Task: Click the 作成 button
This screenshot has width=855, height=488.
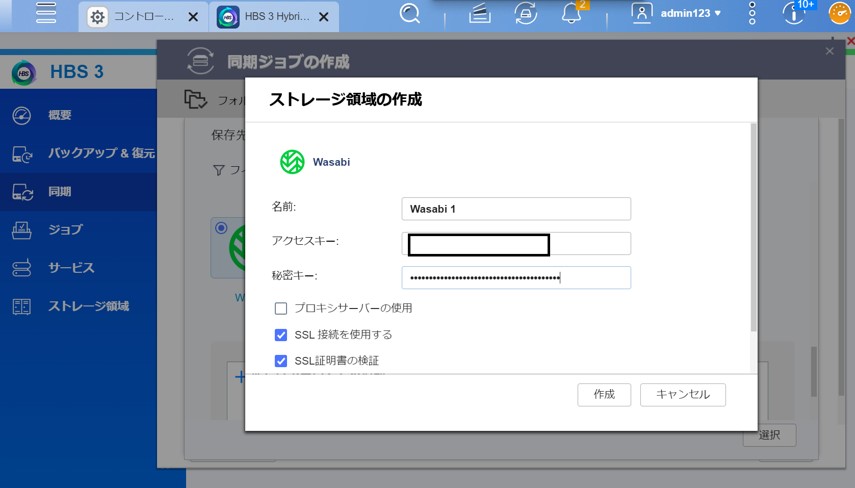Action: (x=604, y=395)
